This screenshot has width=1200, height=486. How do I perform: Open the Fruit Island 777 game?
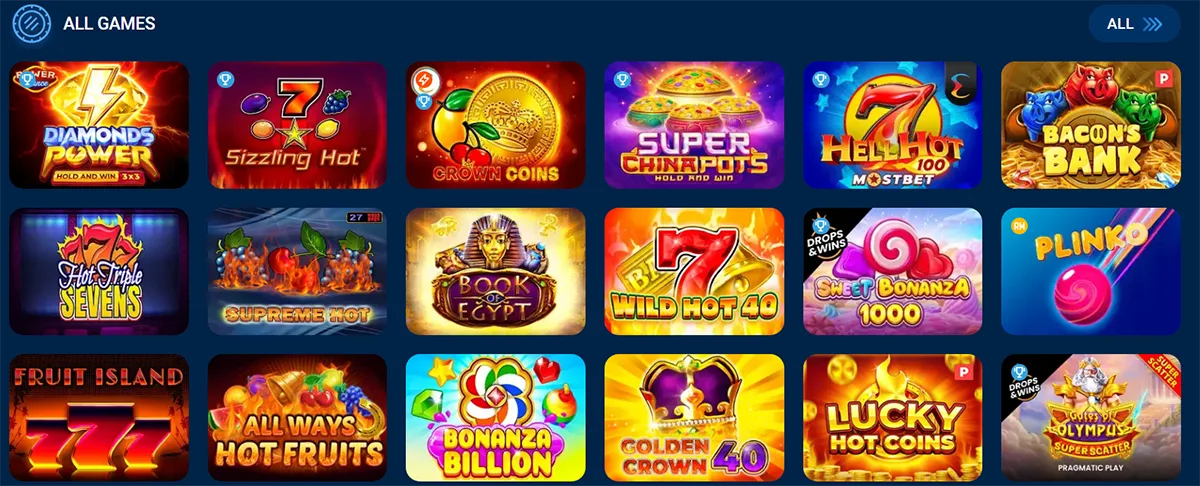[x=99, y=418]
